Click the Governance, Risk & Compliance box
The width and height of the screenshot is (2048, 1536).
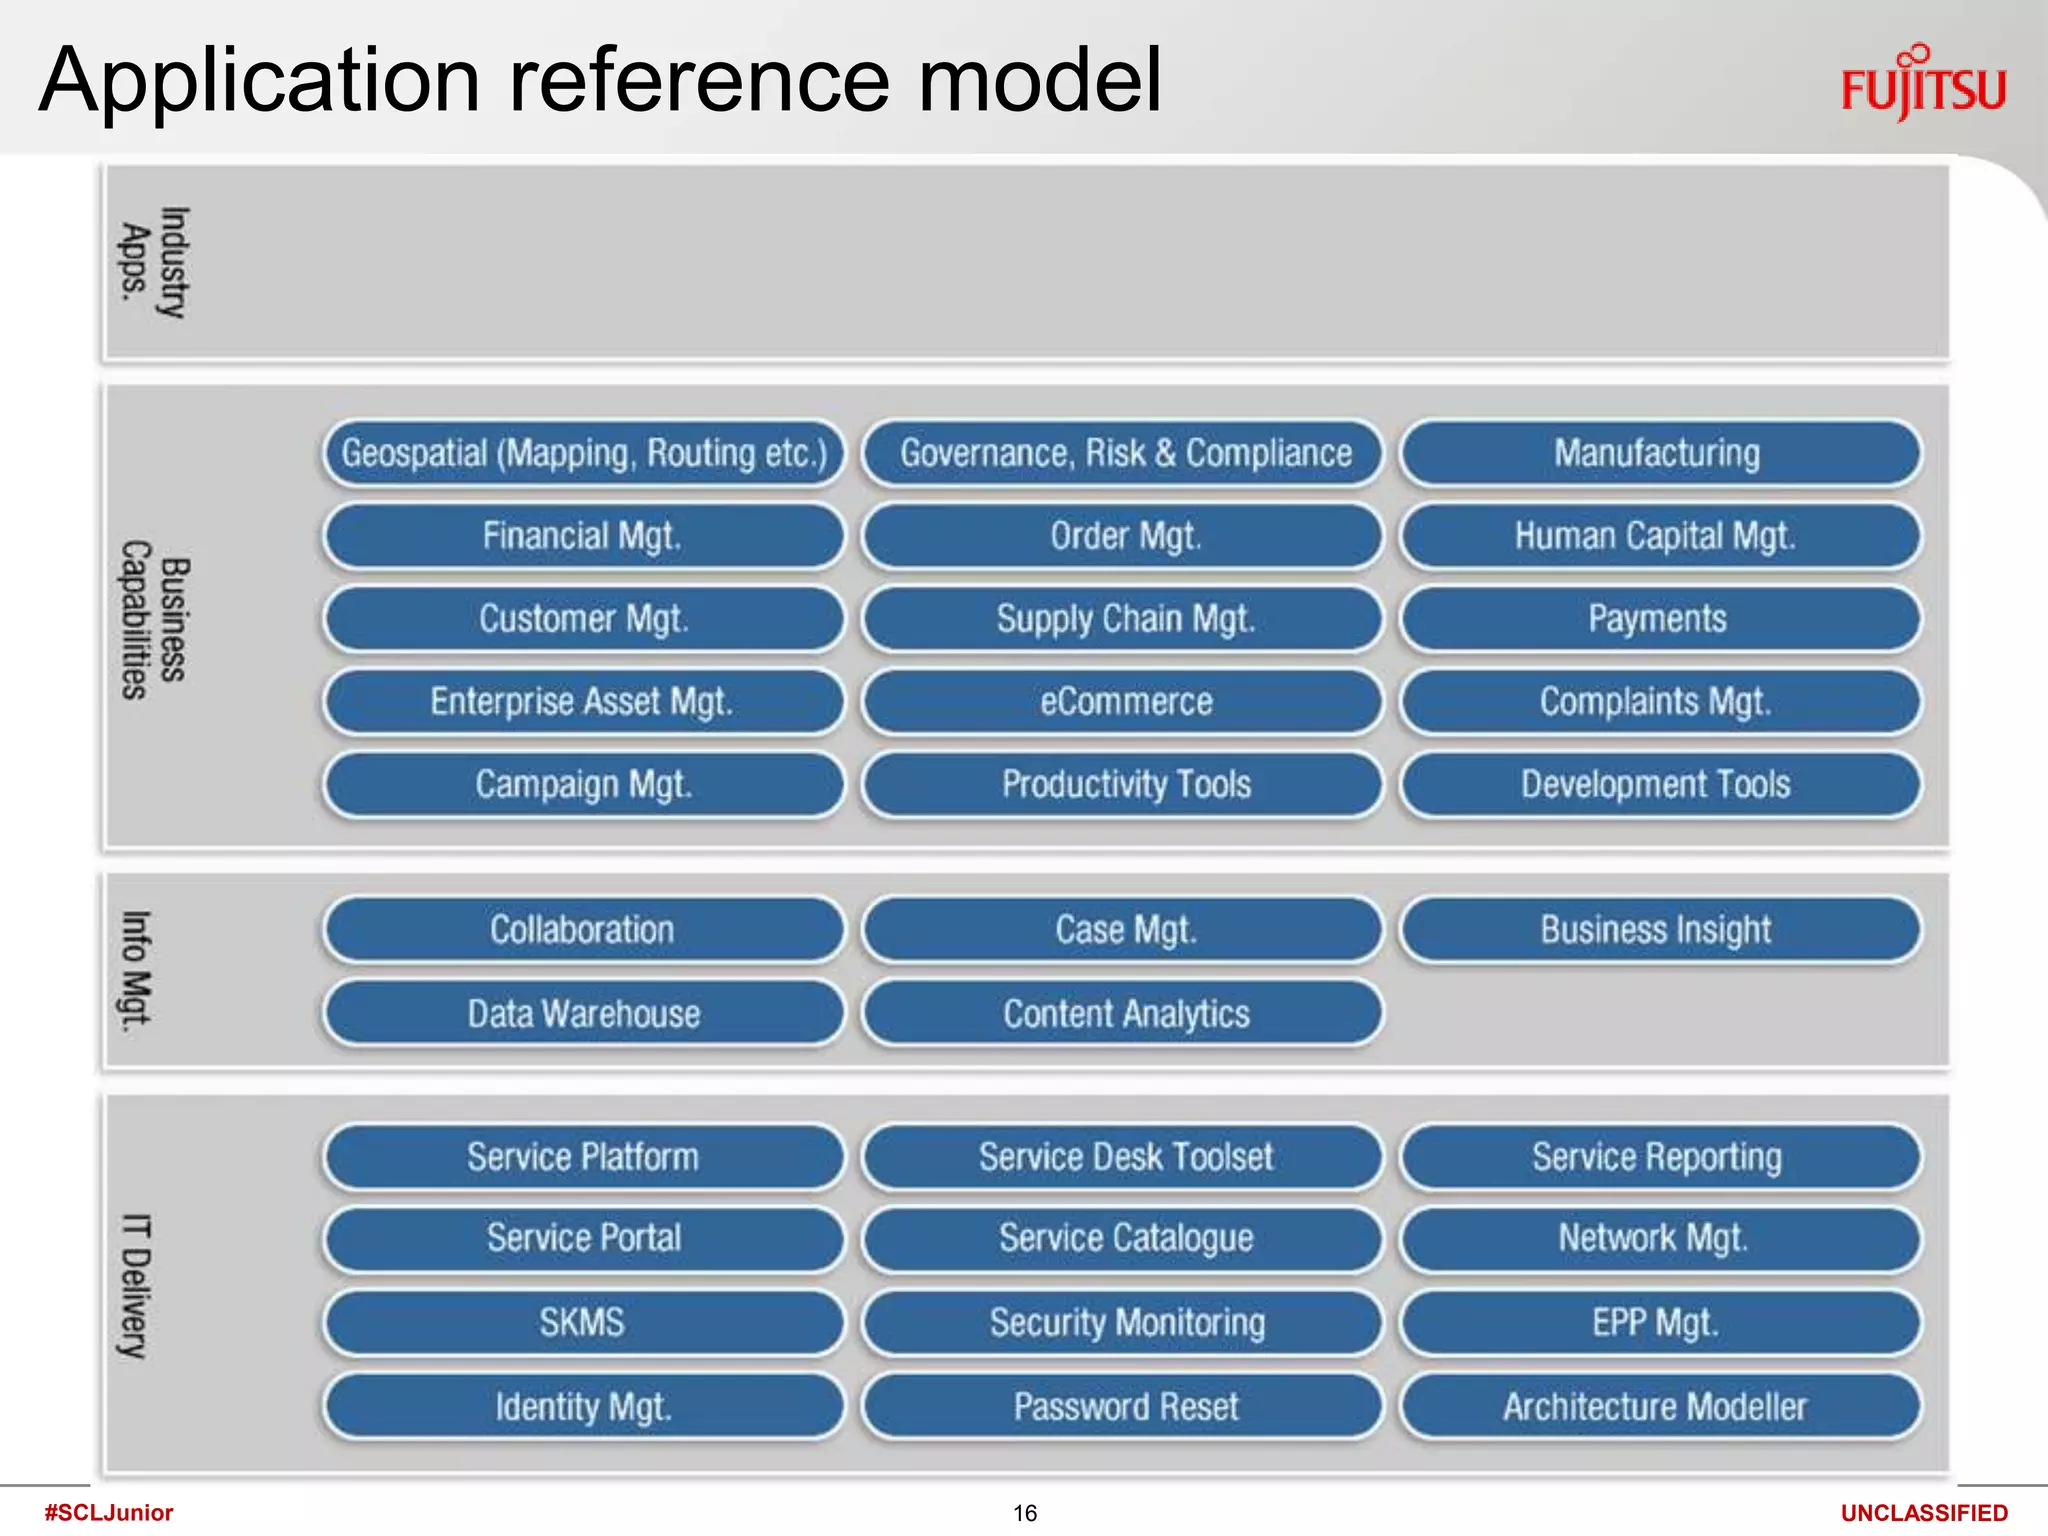coord(1123,453)
